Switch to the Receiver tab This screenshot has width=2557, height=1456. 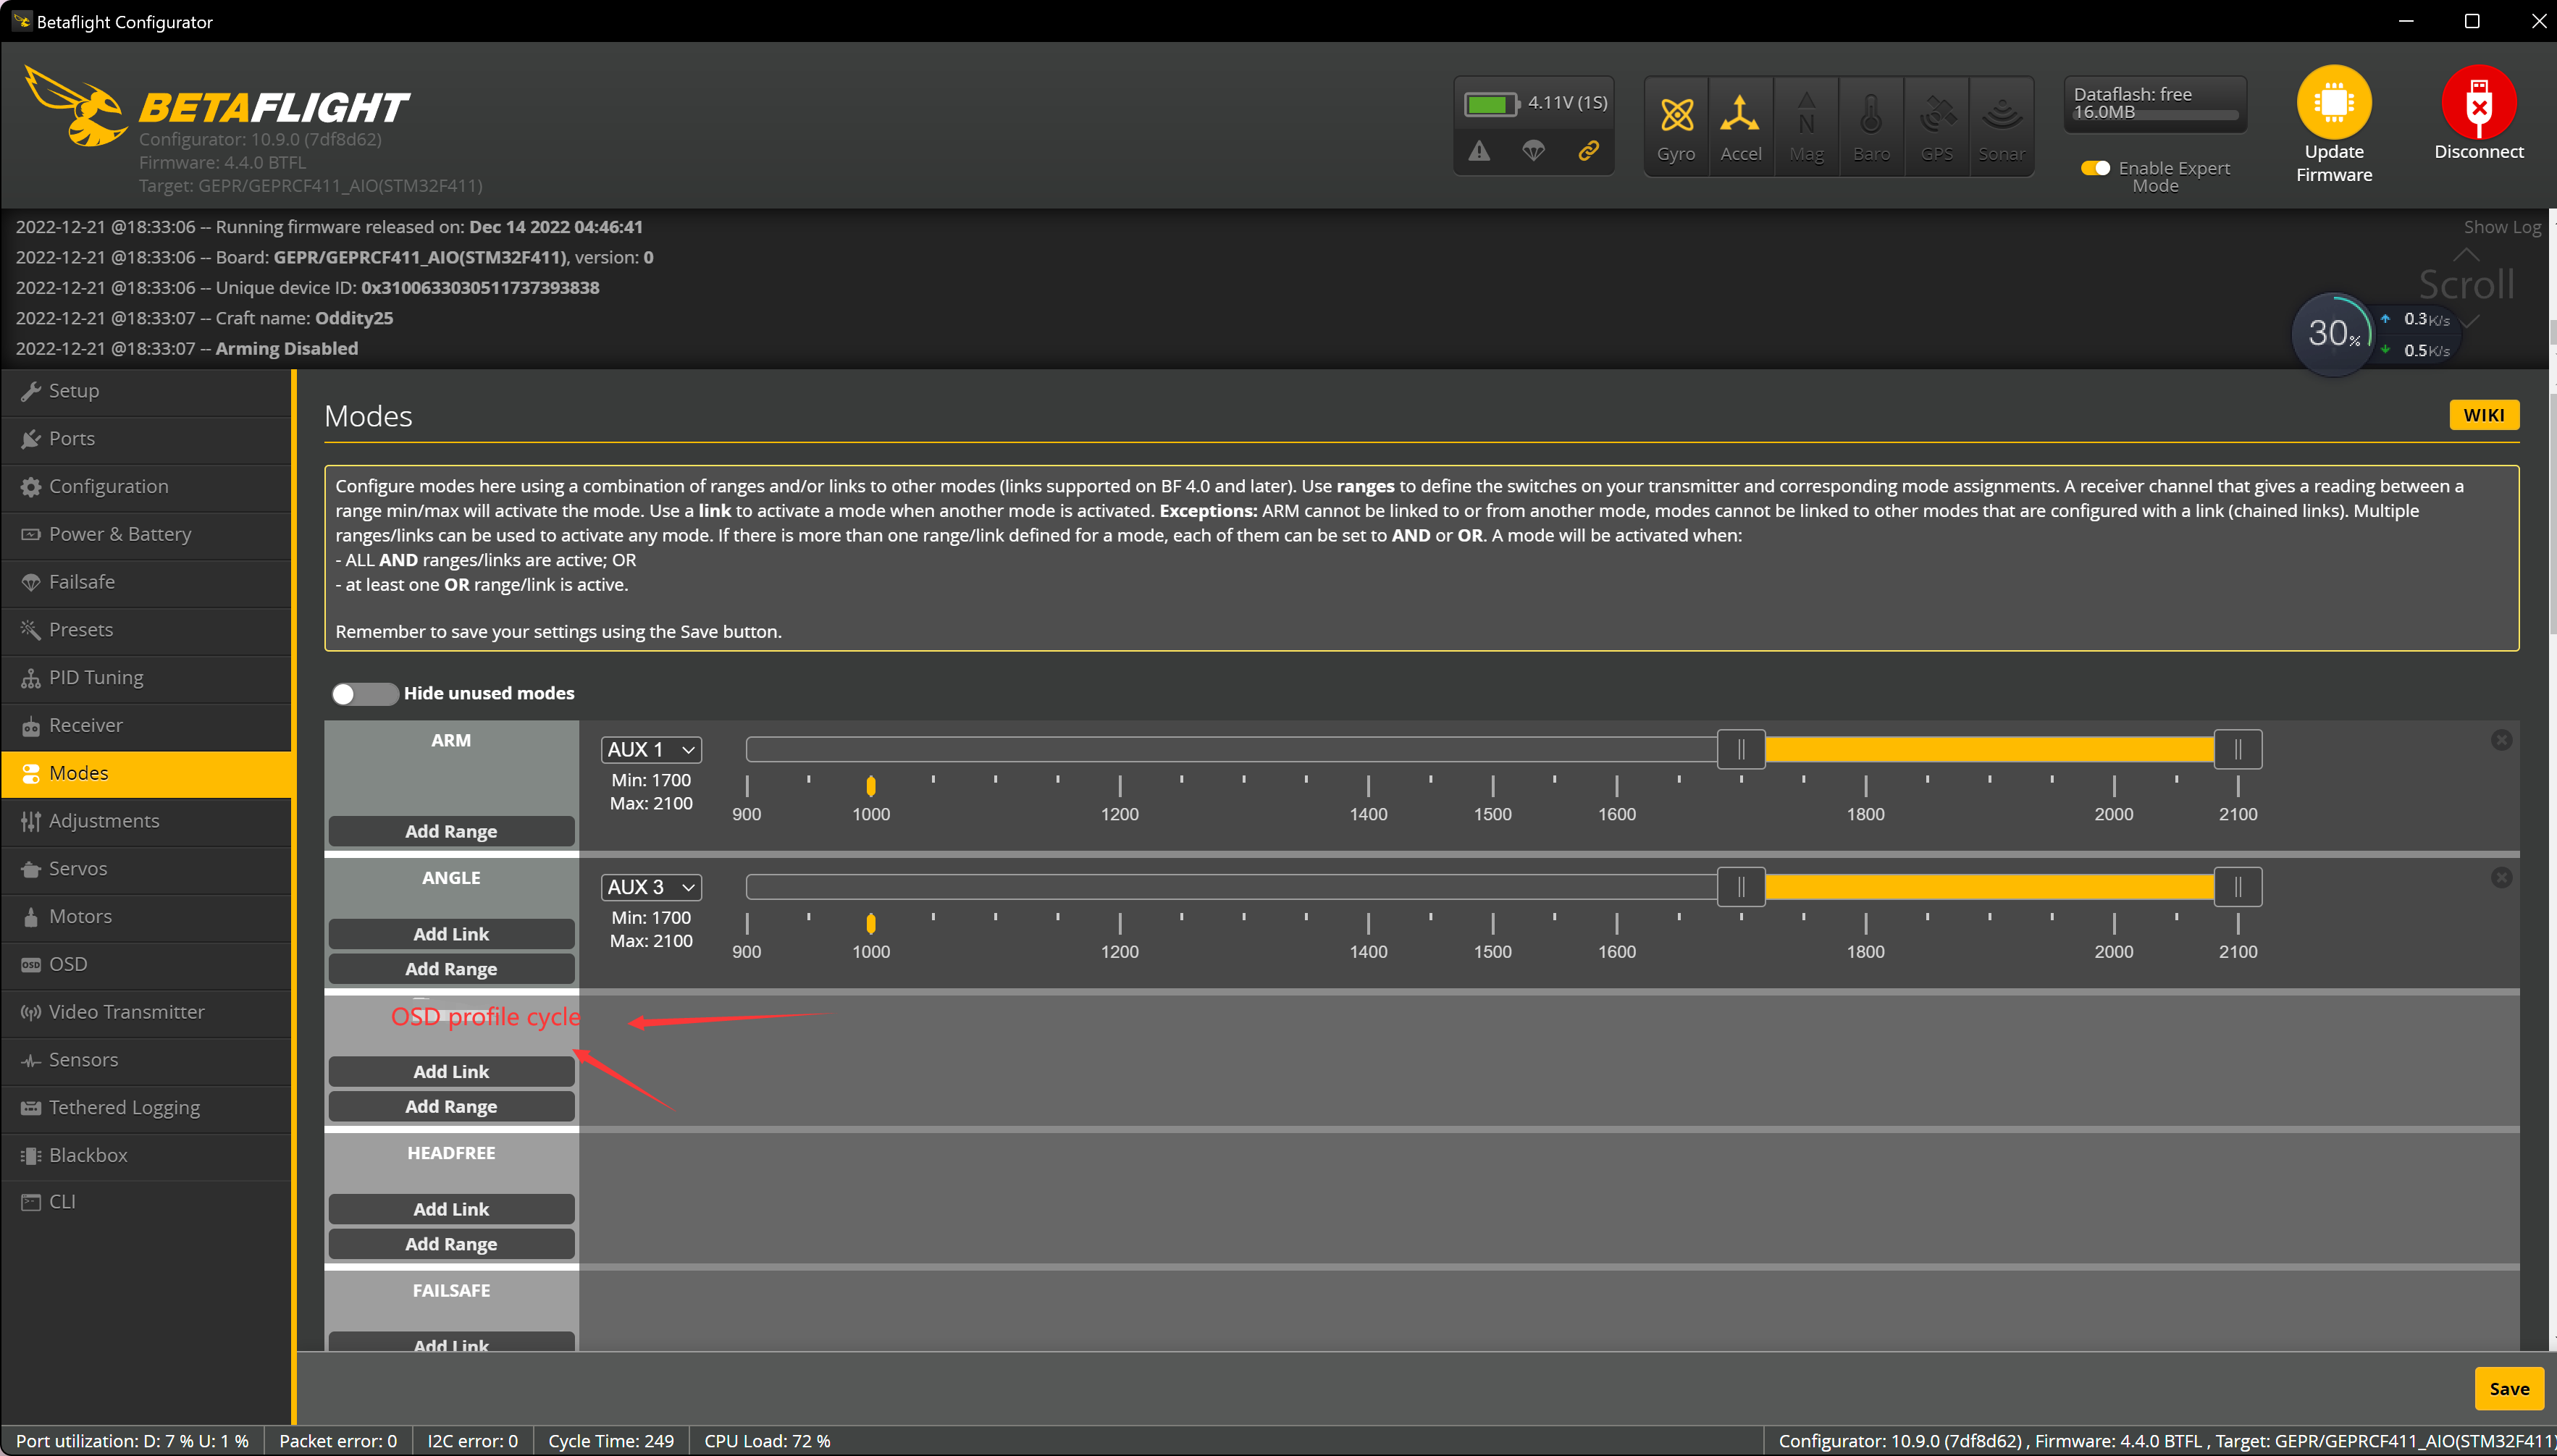[x=86, y=725]
